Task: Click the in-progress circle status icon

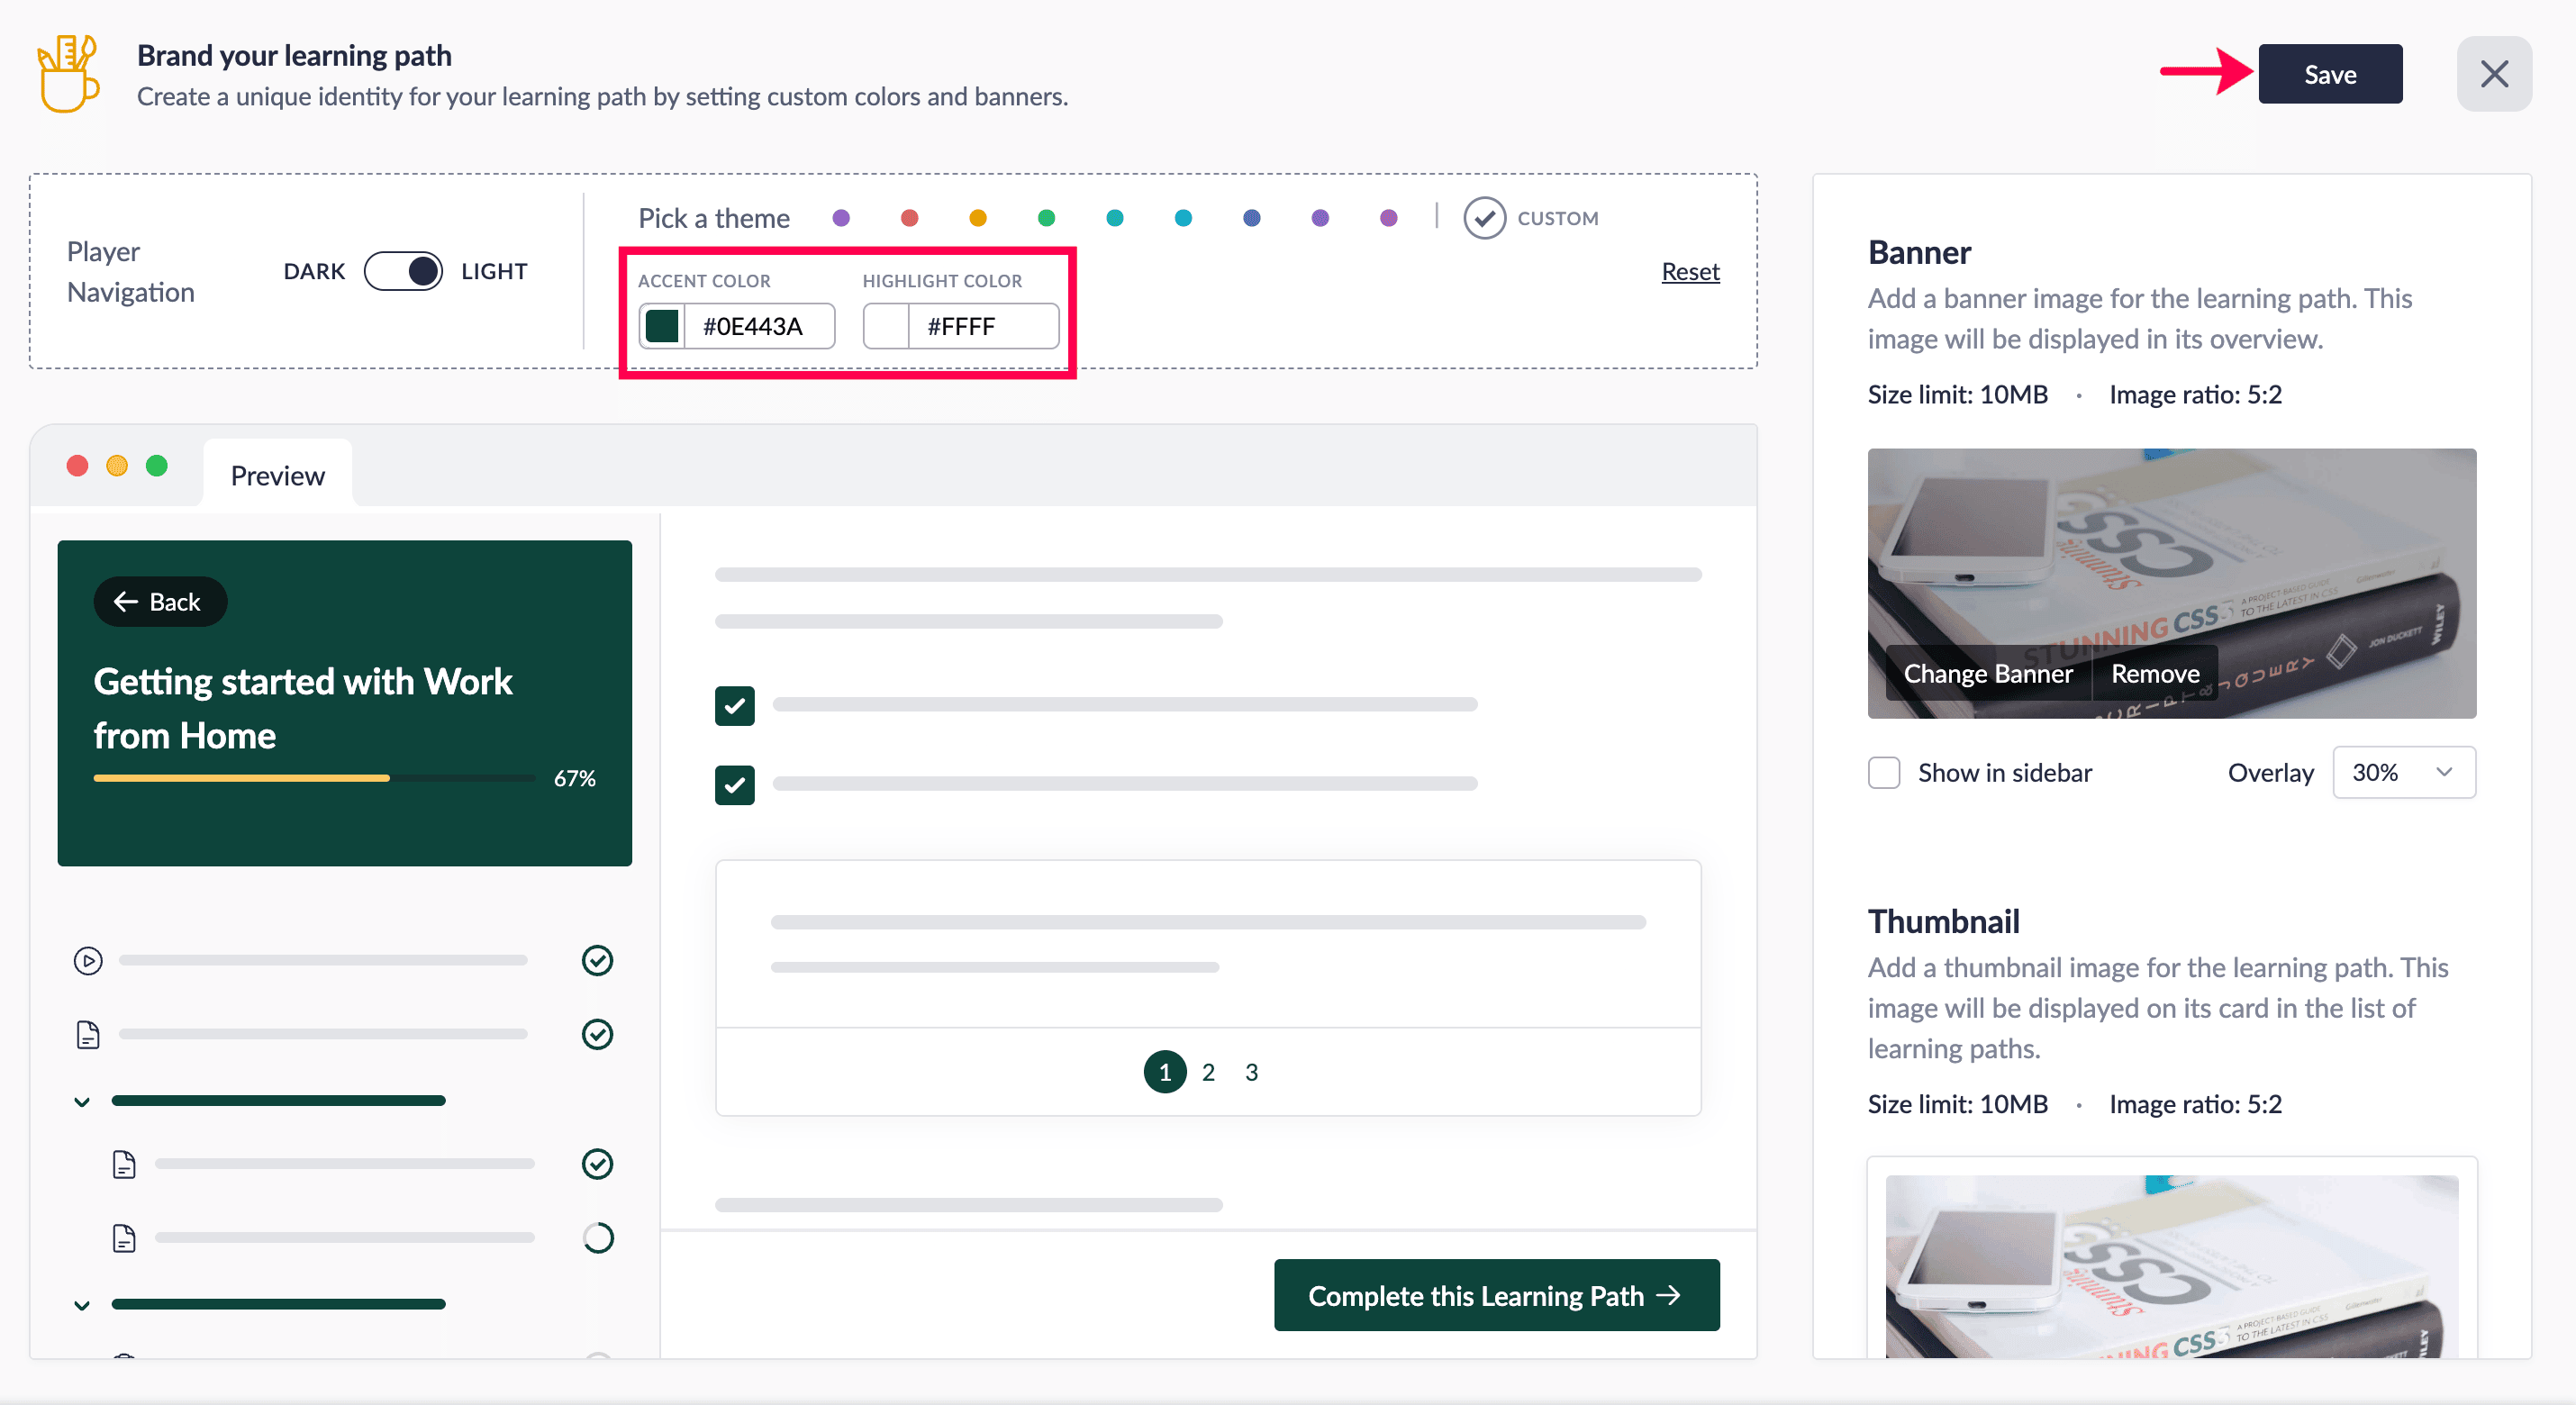Action: point(597,1238)
